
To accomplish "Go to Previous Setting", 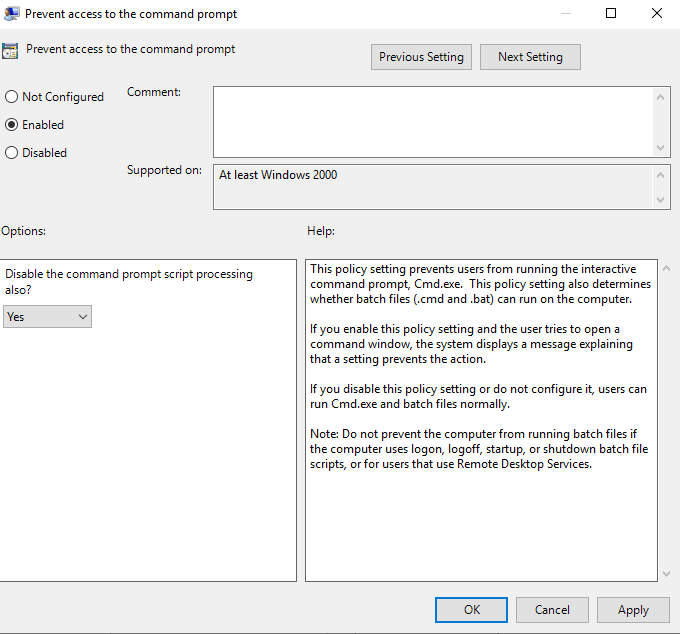I will [x=421, y=57].
